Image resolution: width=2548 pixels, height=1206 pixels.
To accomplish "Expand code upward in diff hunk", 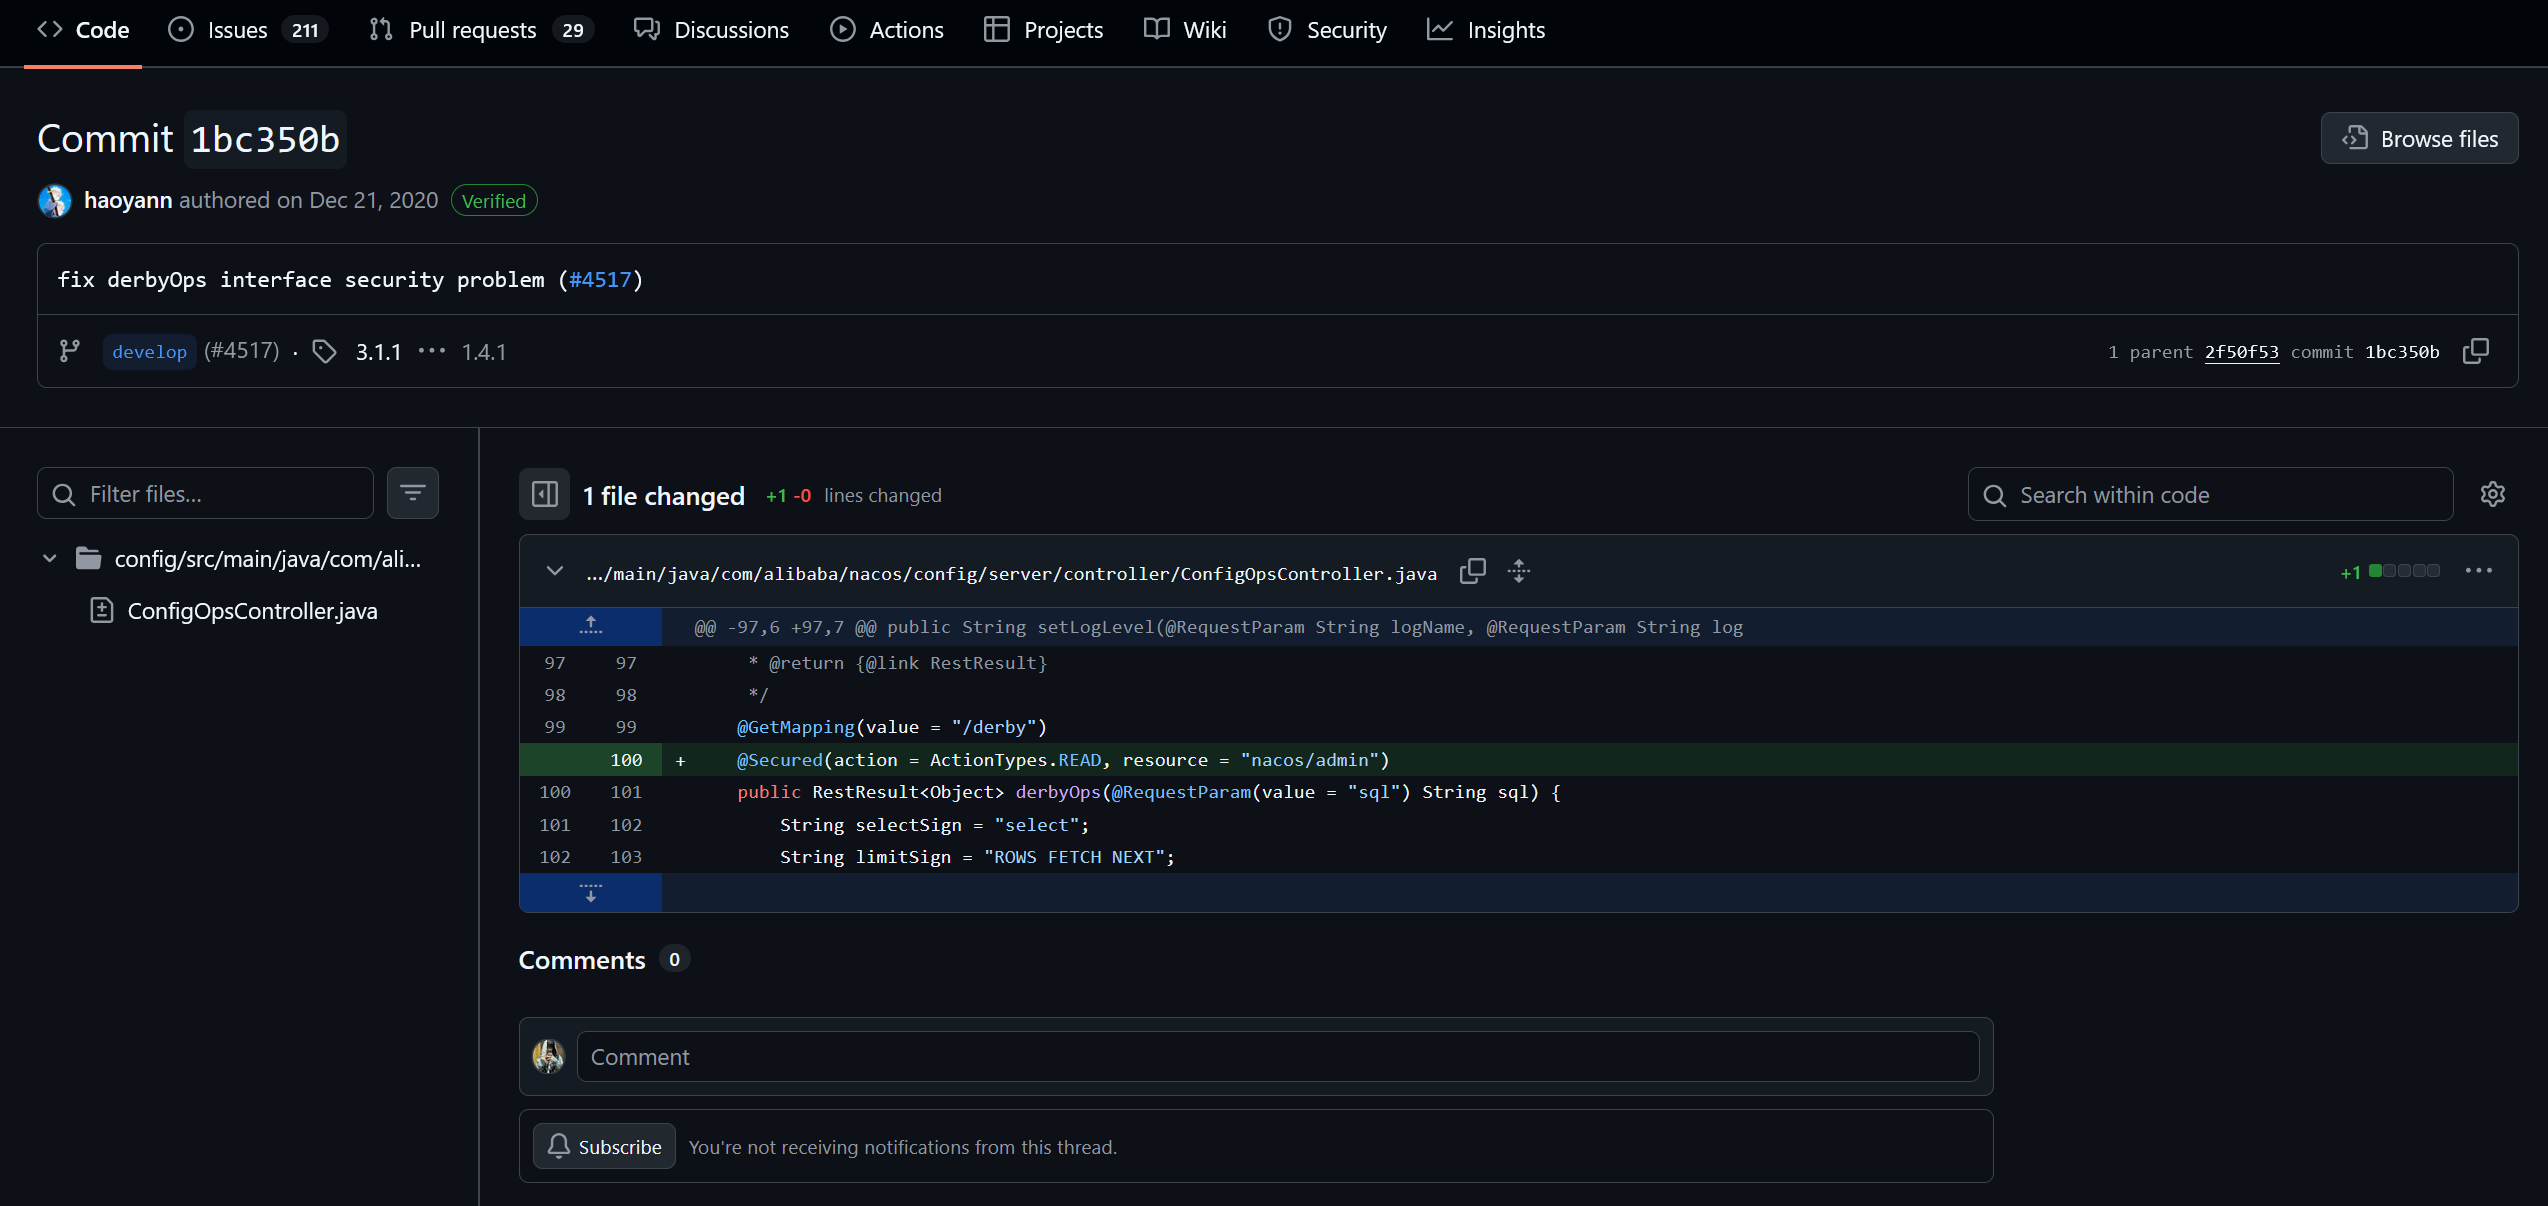I will point(590,626).
